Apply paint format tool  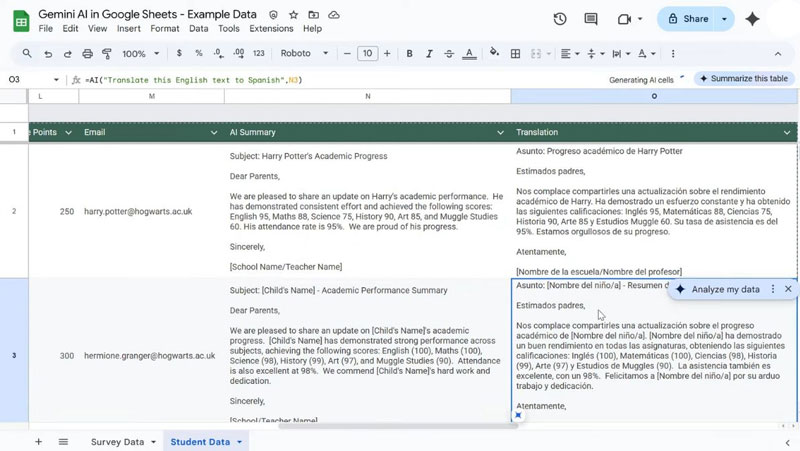pos(108,54)
